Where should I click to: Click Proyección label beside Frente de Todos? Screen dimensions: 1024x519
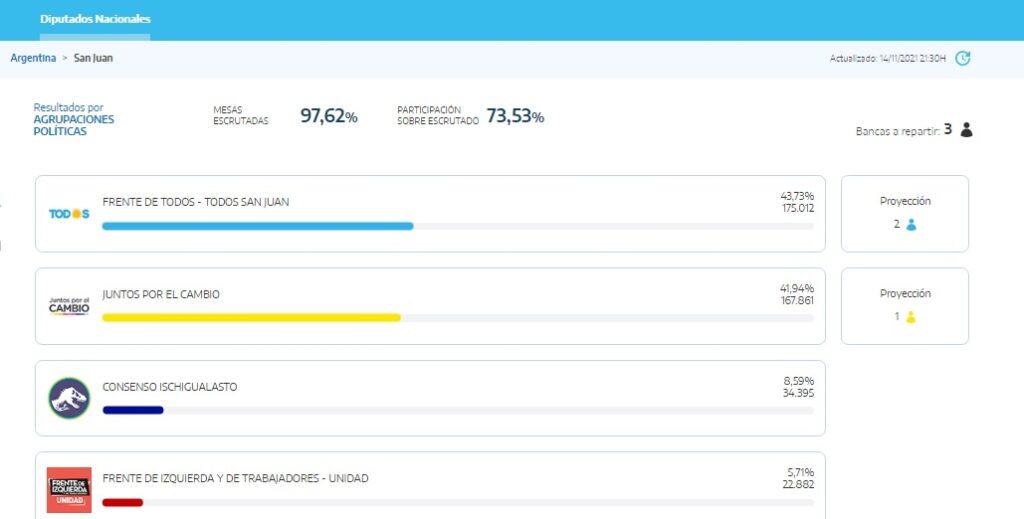[905, 202]
